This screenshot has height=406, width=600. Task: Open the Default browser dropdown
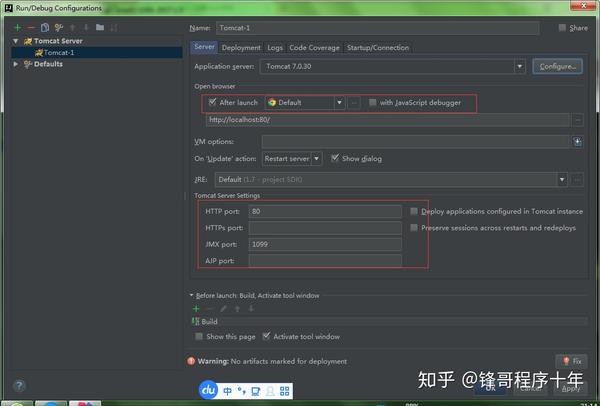click(x=339, y=103)
